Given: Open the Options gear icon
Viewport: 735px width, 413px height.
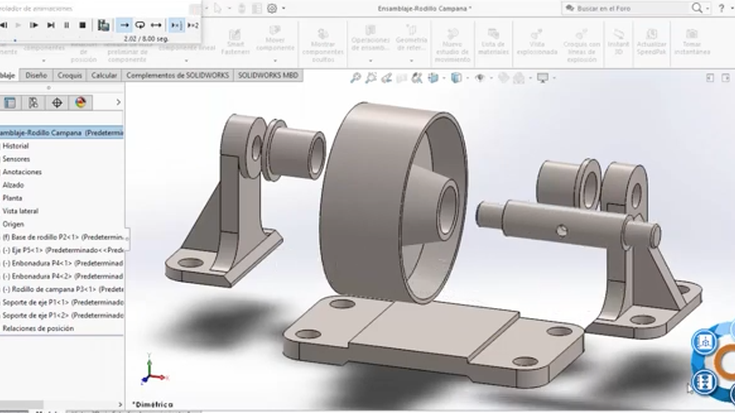Looking at the screenshot, I should (x=272, y=8).
